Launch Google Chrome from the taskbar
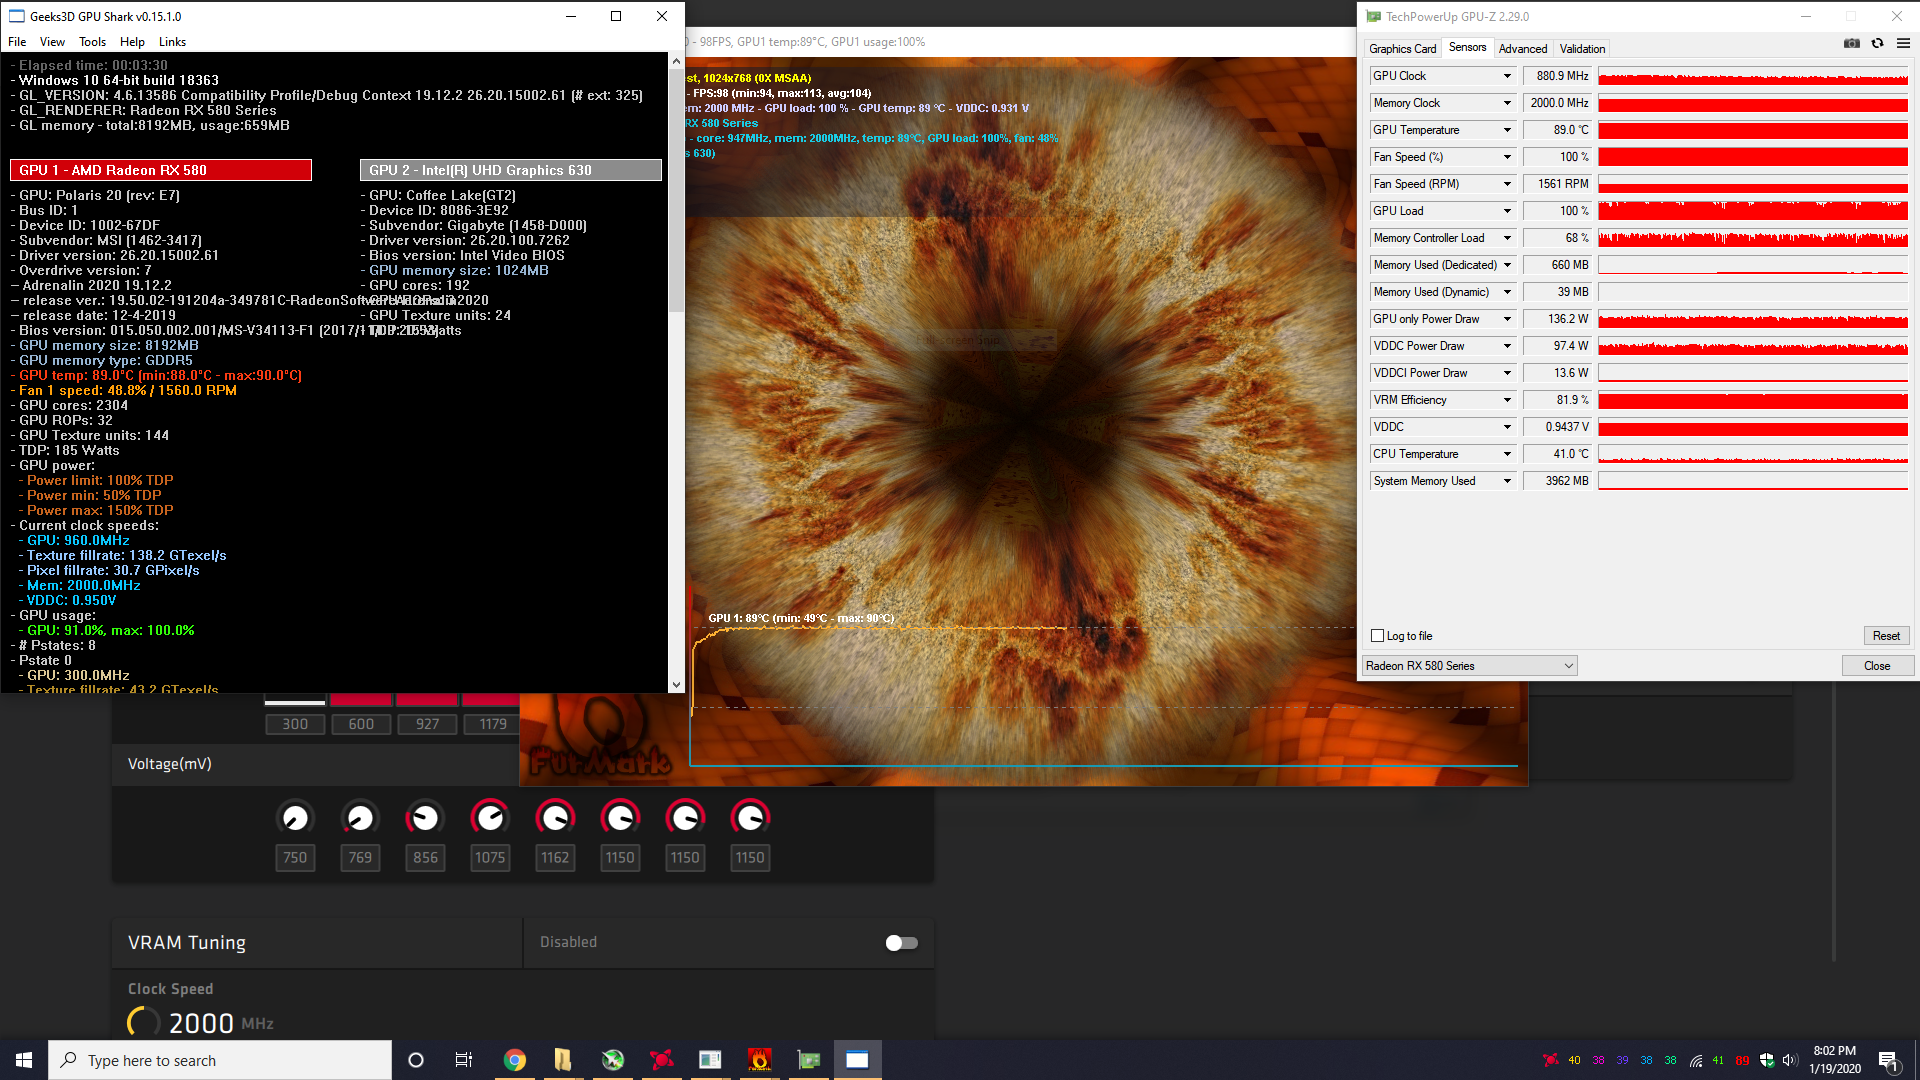The height and width of the screenshot is (1080, 1920). 515,1060
